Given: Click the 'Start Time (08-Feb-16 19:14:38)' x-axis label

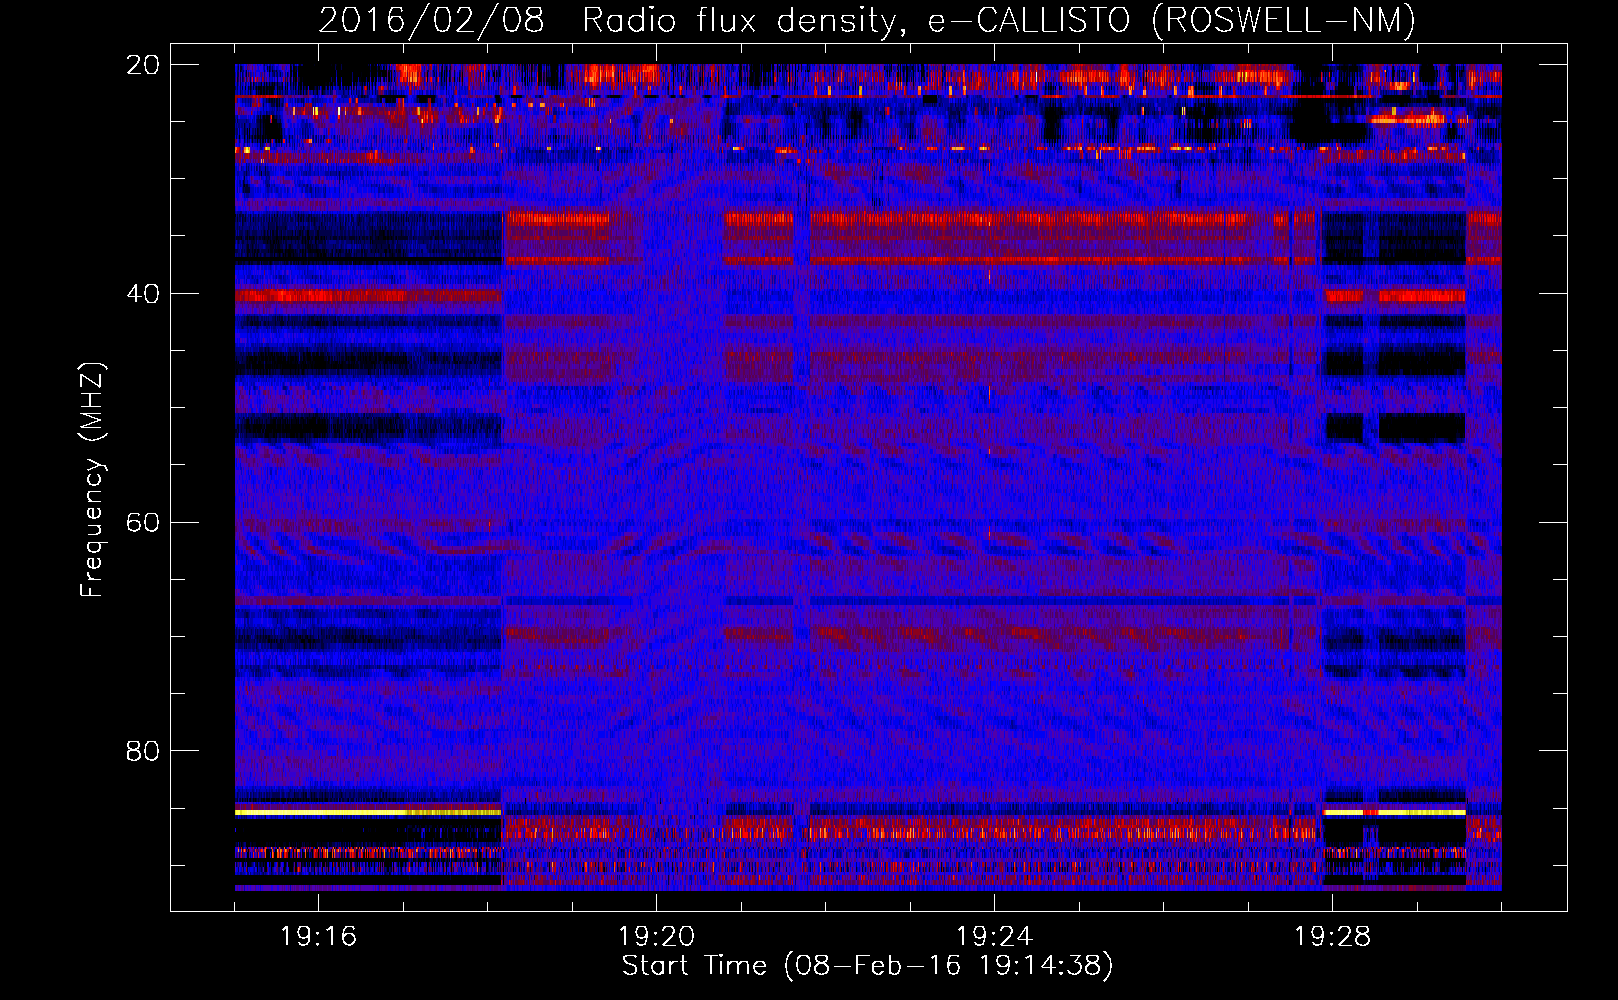Looking at the screenshot, I should [867, 966].
